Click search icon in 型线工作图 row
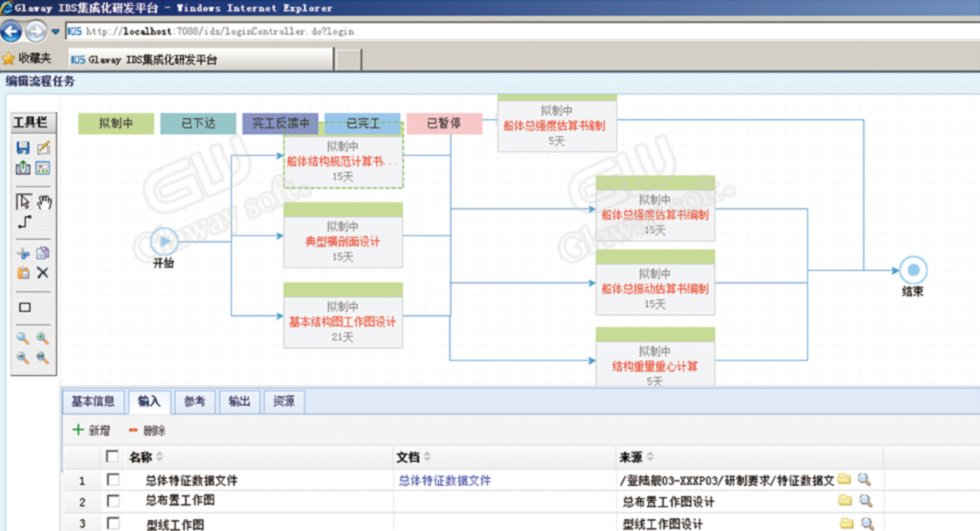The height and width of the screenshot is (531, 980). click(x=867, y=524)
